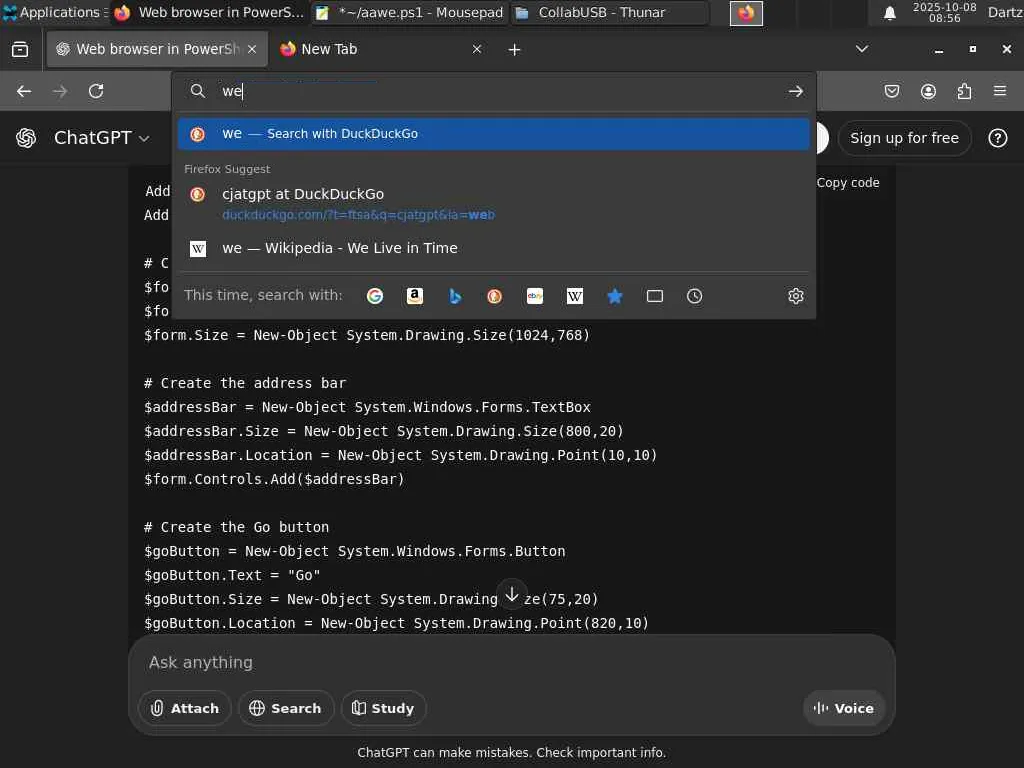The height and width of the screenshot is (768, 1024).
Task: Click the Attach button
Action: [185, 708]
